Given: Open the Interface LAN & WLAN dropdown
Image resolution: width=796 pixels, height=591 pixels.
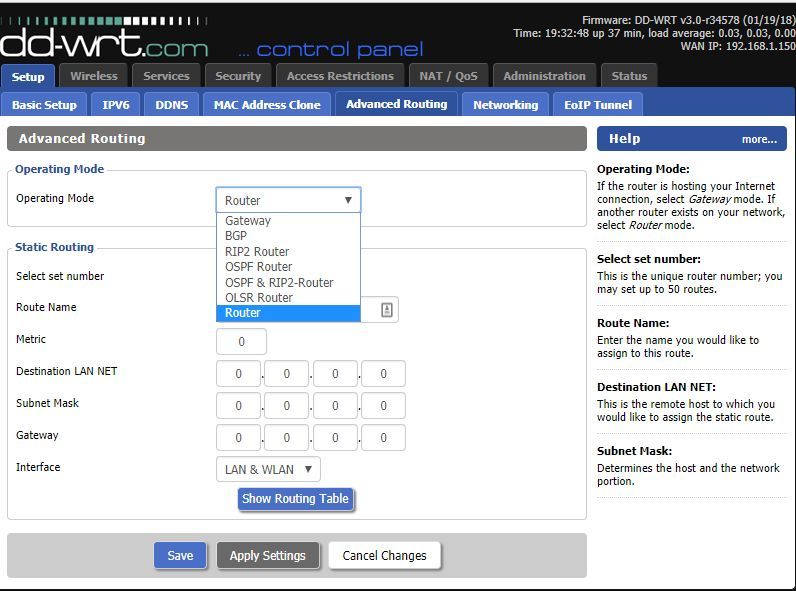Looking at the screenshot, I should point(268,469).
